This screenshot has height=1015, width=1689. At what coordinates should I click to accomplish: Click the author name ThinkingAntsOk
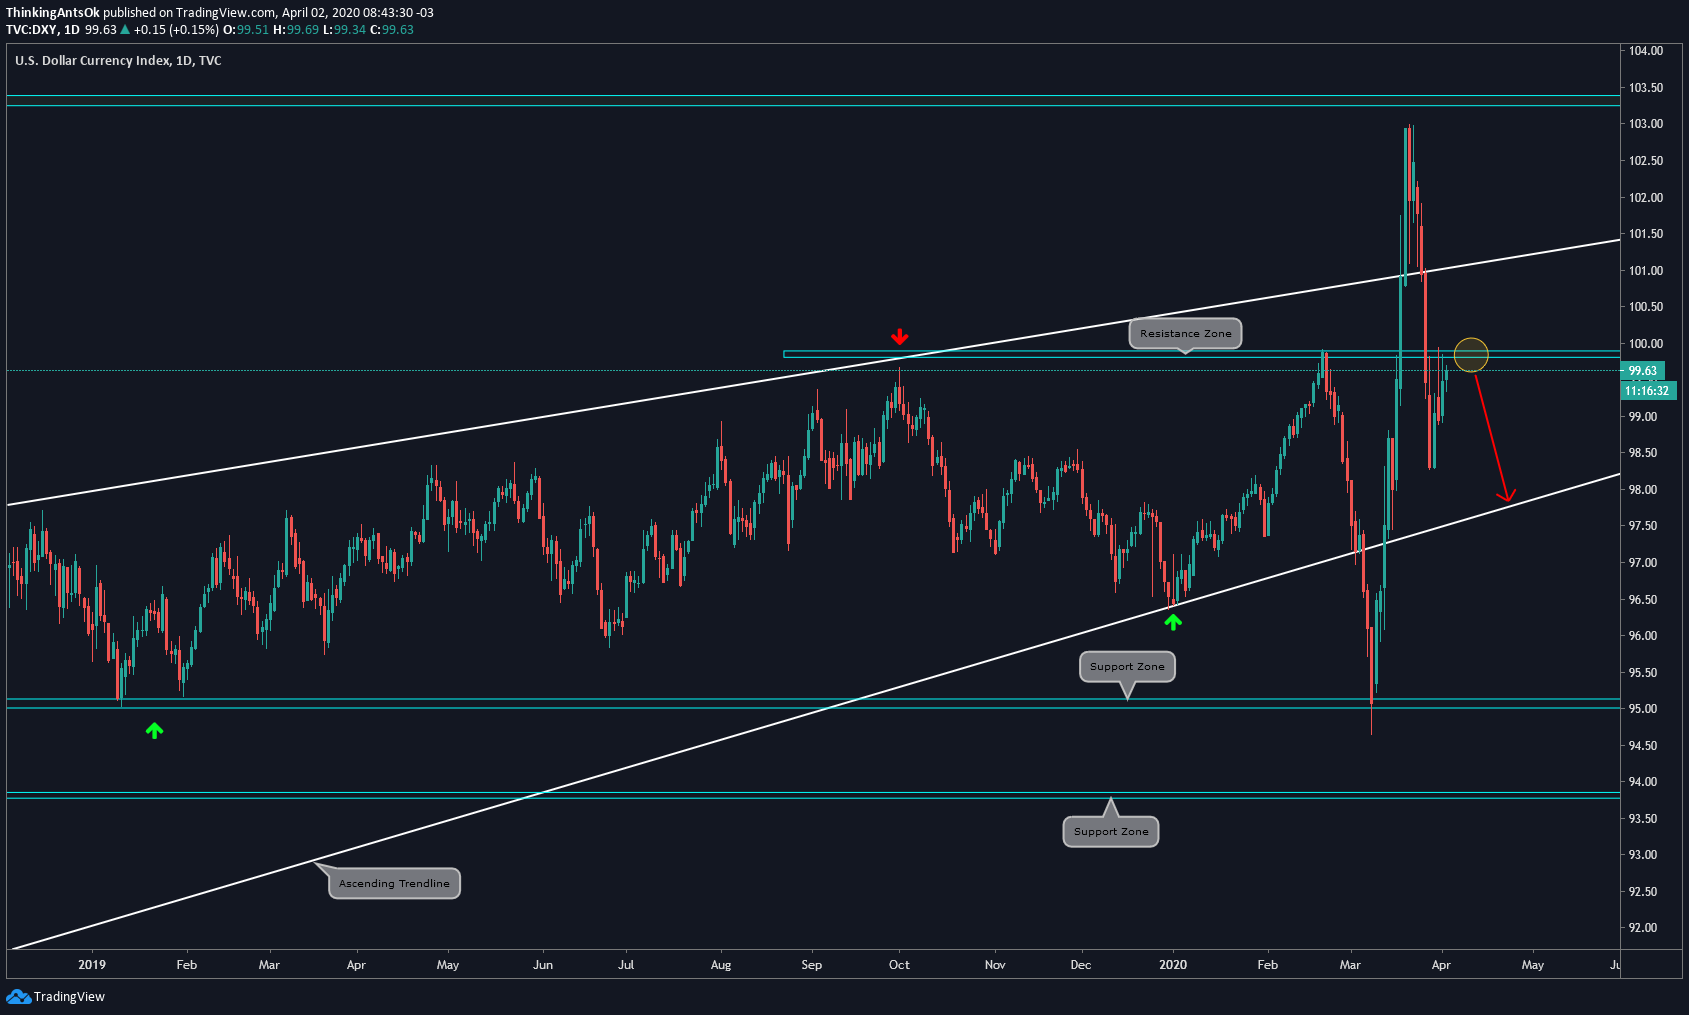53,13
